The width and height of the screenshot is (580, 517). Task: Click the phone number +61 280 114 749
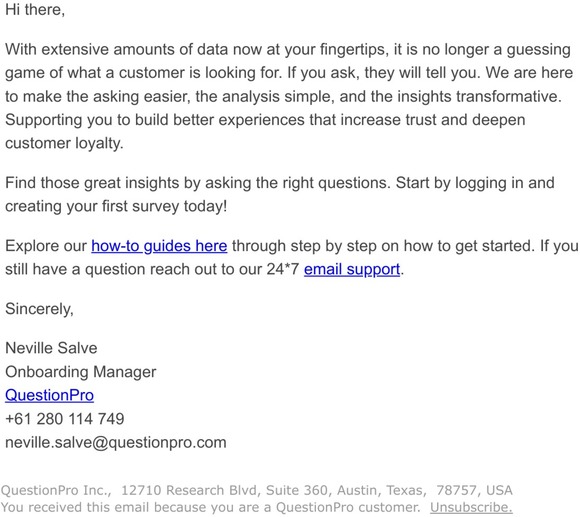pos(65,419)
